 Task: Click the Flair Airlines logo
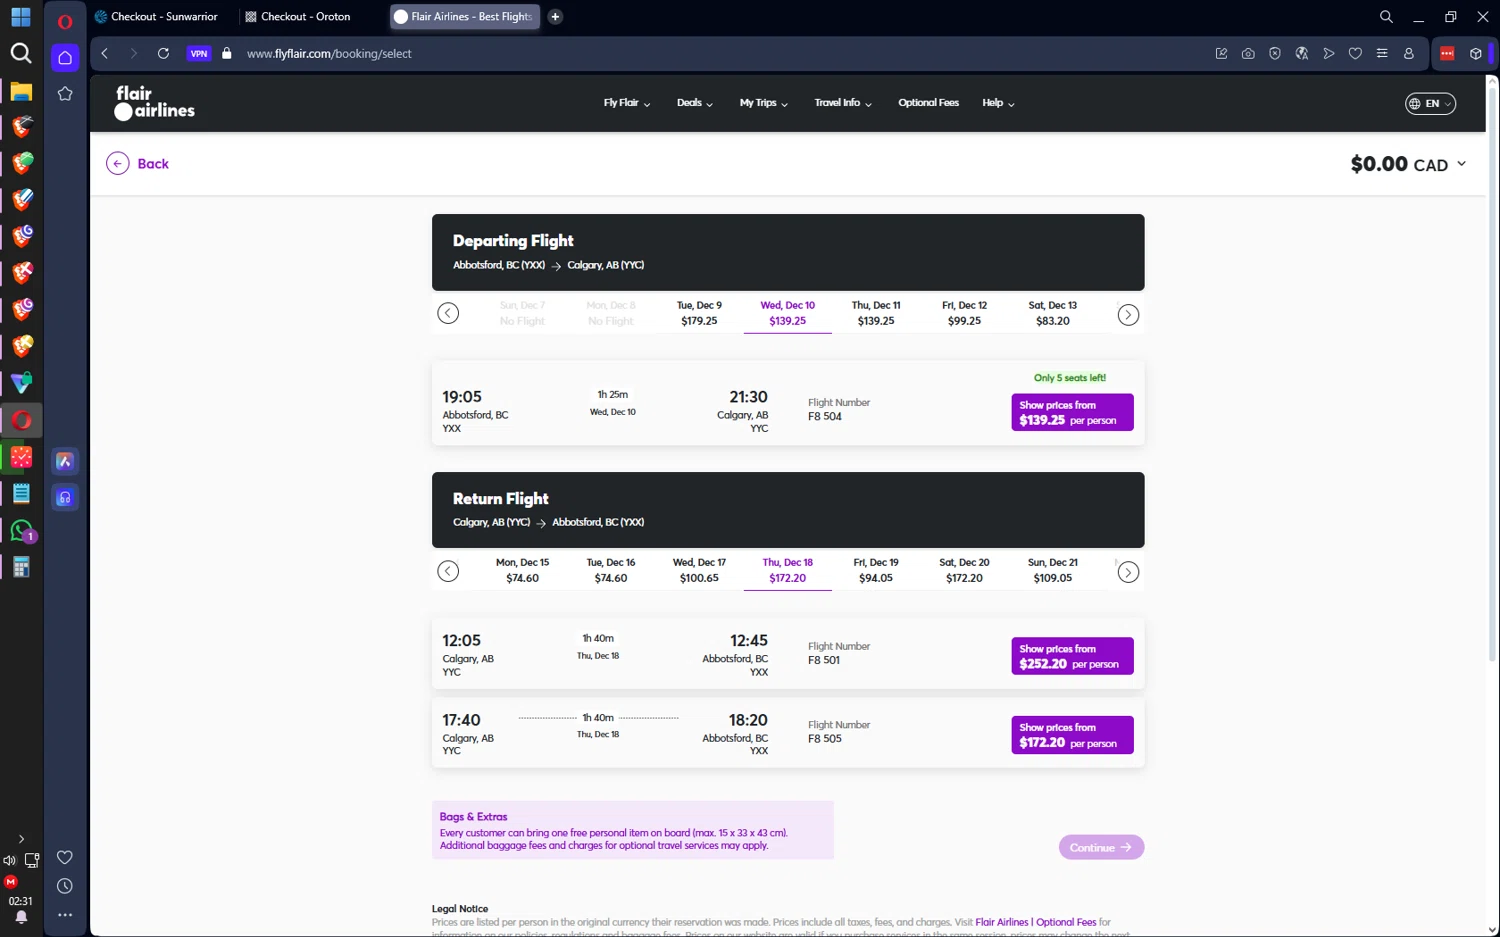tap(155, 102)
